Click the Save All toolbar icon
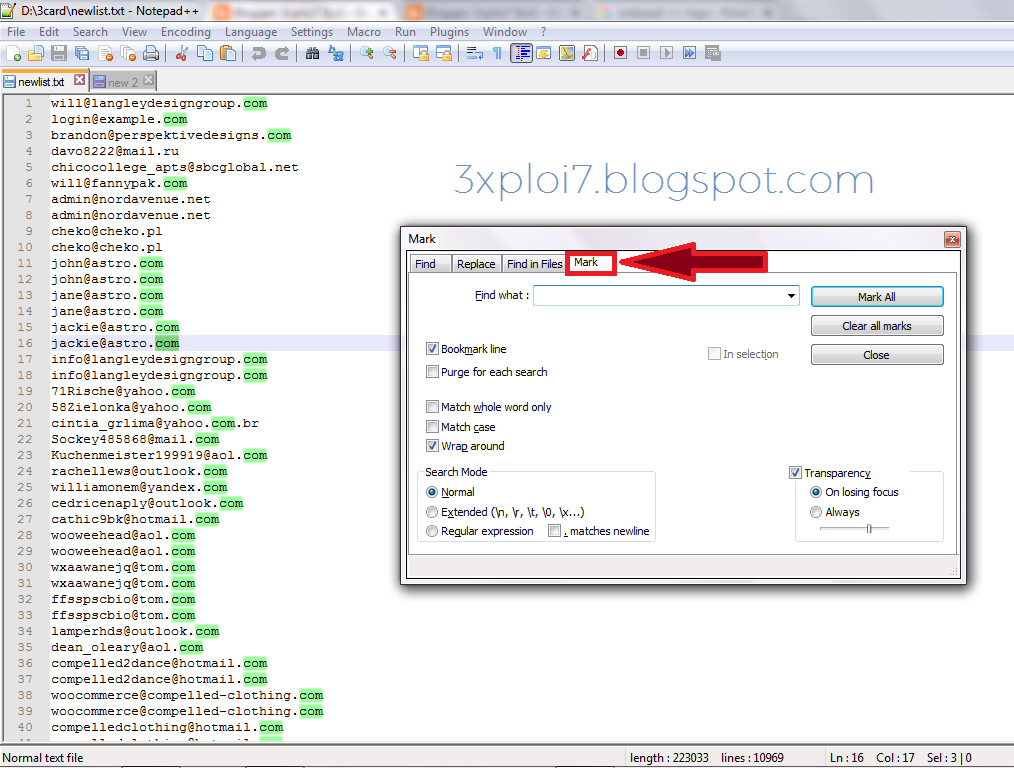 (80, 53)
